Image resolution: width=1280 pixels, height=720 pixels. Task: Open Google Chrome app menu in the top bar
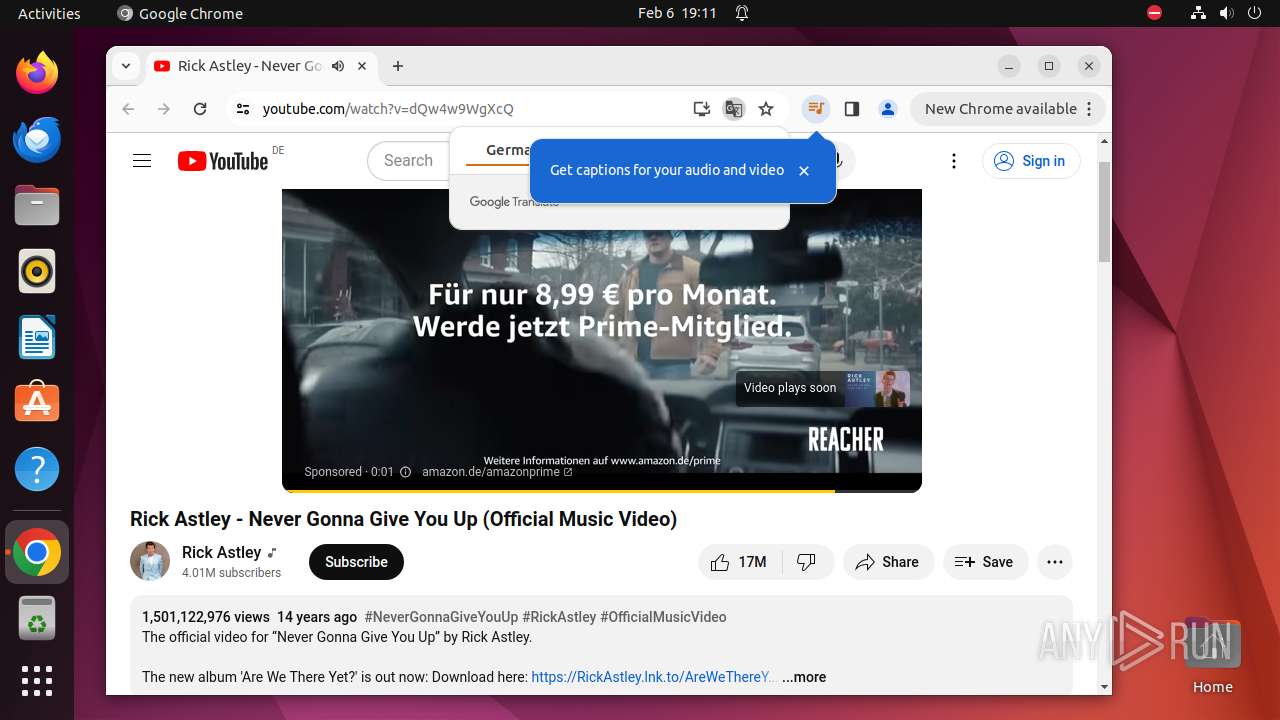180,13
